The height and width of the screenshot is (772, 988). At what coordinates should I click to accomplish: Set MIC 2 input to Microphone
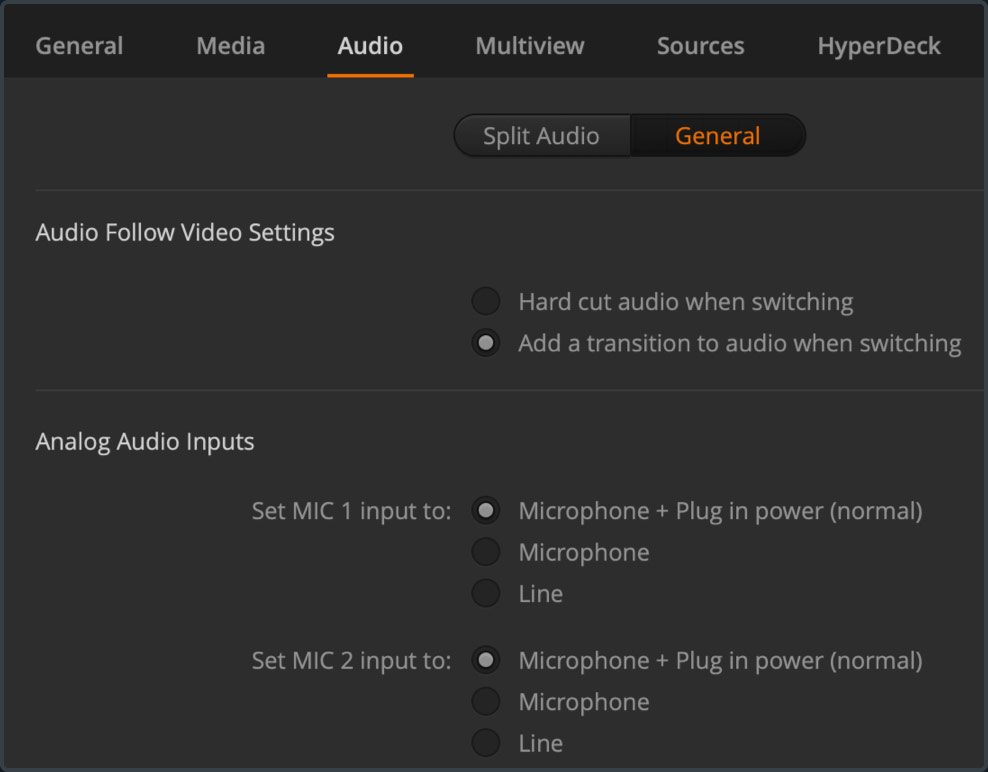coord(485,701)
